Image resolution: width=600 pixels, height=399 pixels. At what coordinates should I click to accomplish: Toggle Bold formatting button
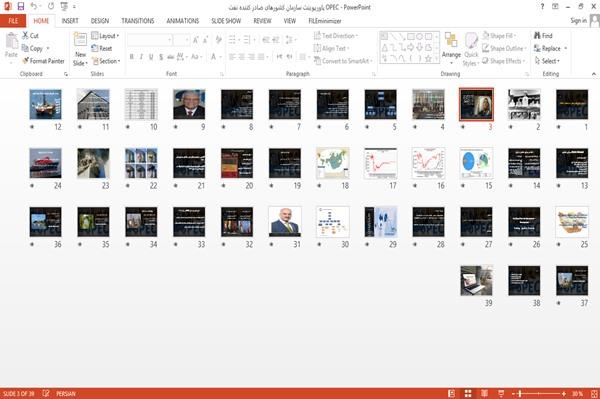click(x=132, y=57)
